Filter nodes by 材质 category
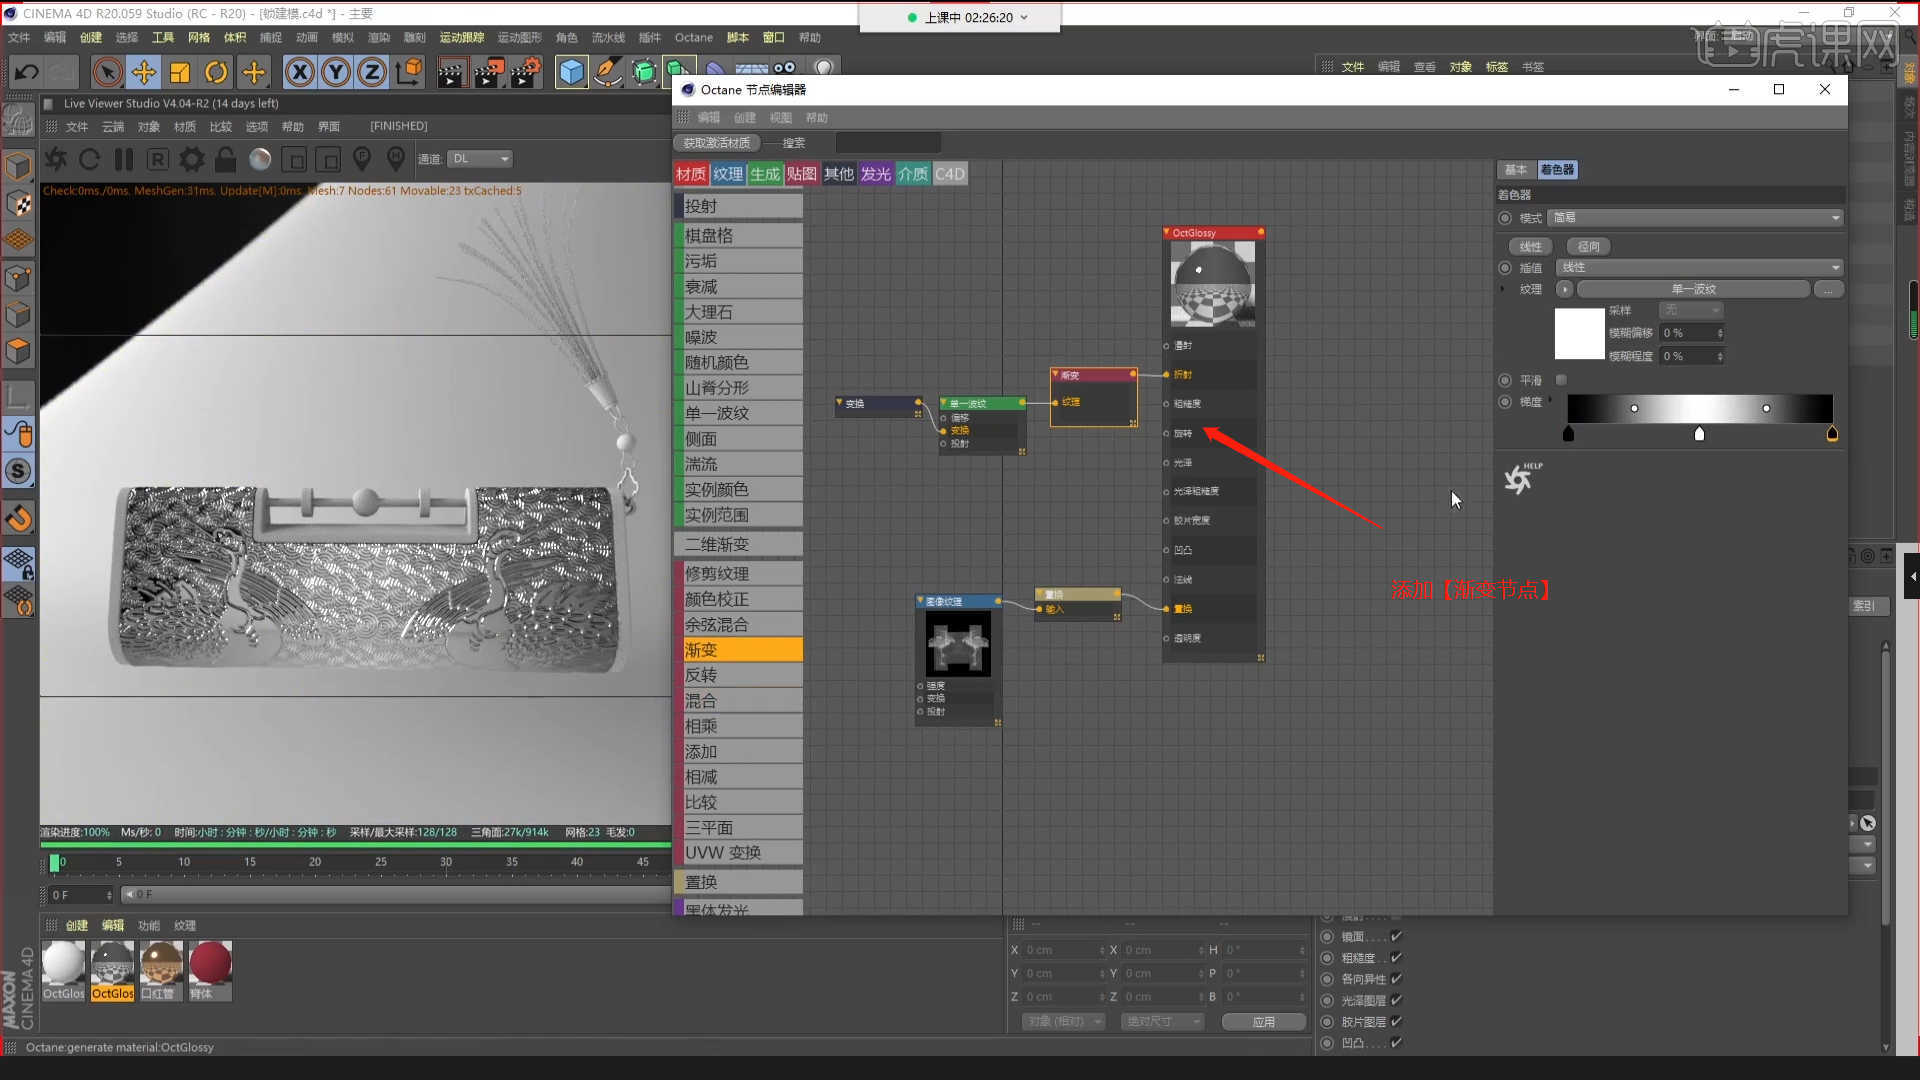This screenshot has width=1920, height=1080. [691, 174]
